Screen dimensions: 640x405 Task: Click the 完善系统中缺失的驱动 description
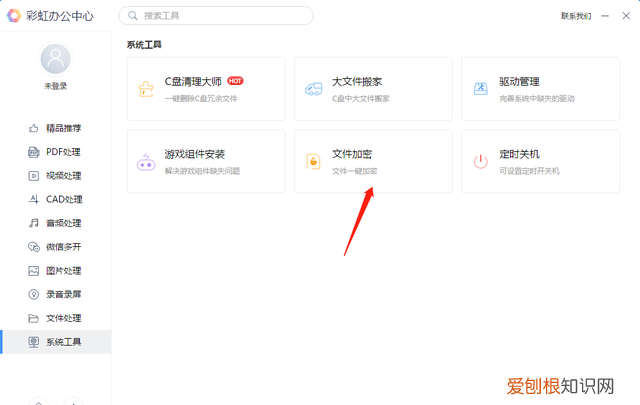point(537,98)
